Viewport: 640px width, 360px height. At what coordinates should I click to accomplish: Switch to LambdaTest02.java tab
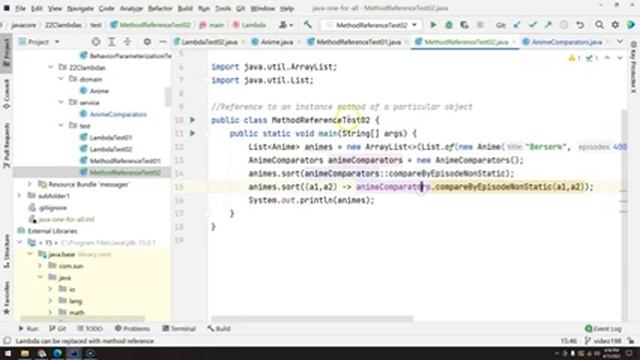209,42
